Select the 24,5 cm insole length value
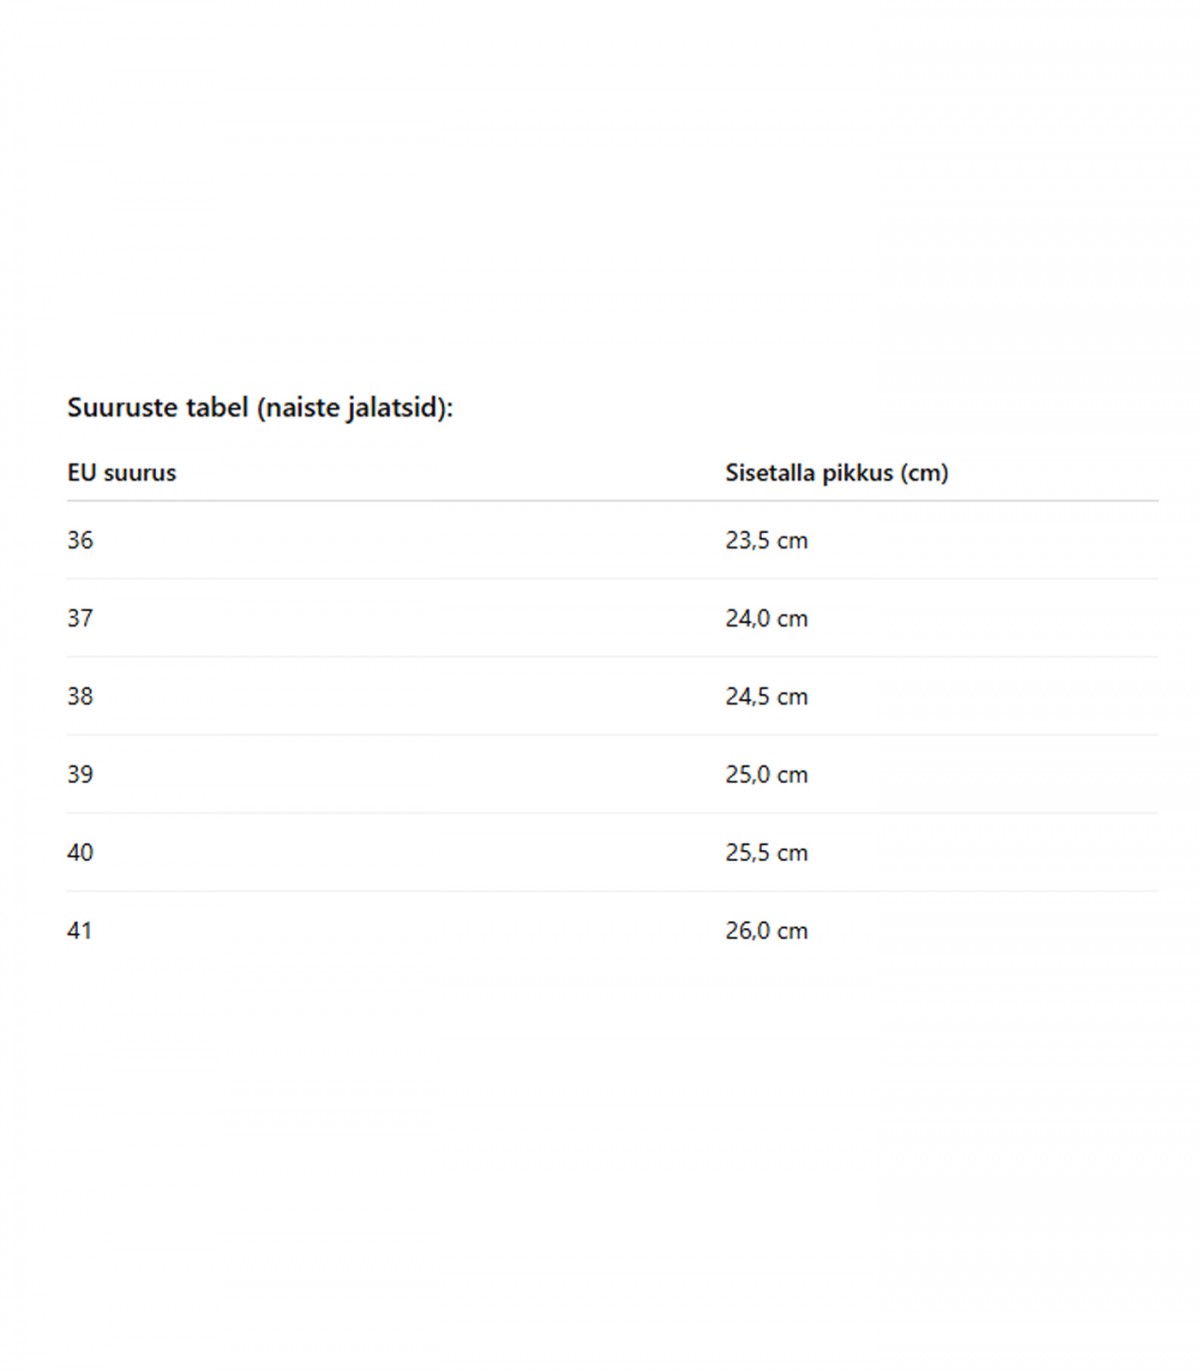Viewport: 1200px width, 1372px height. (767, 696)
